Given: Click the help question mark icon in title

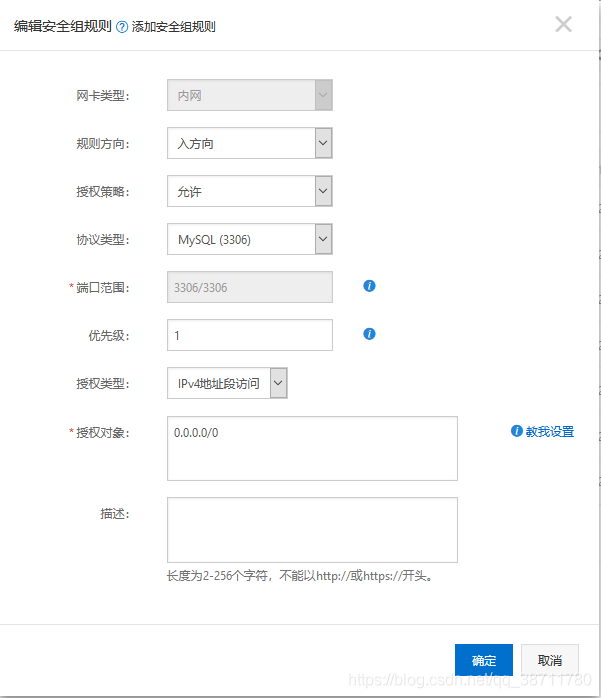Looking at the screenshot, I should click(122, 27).
